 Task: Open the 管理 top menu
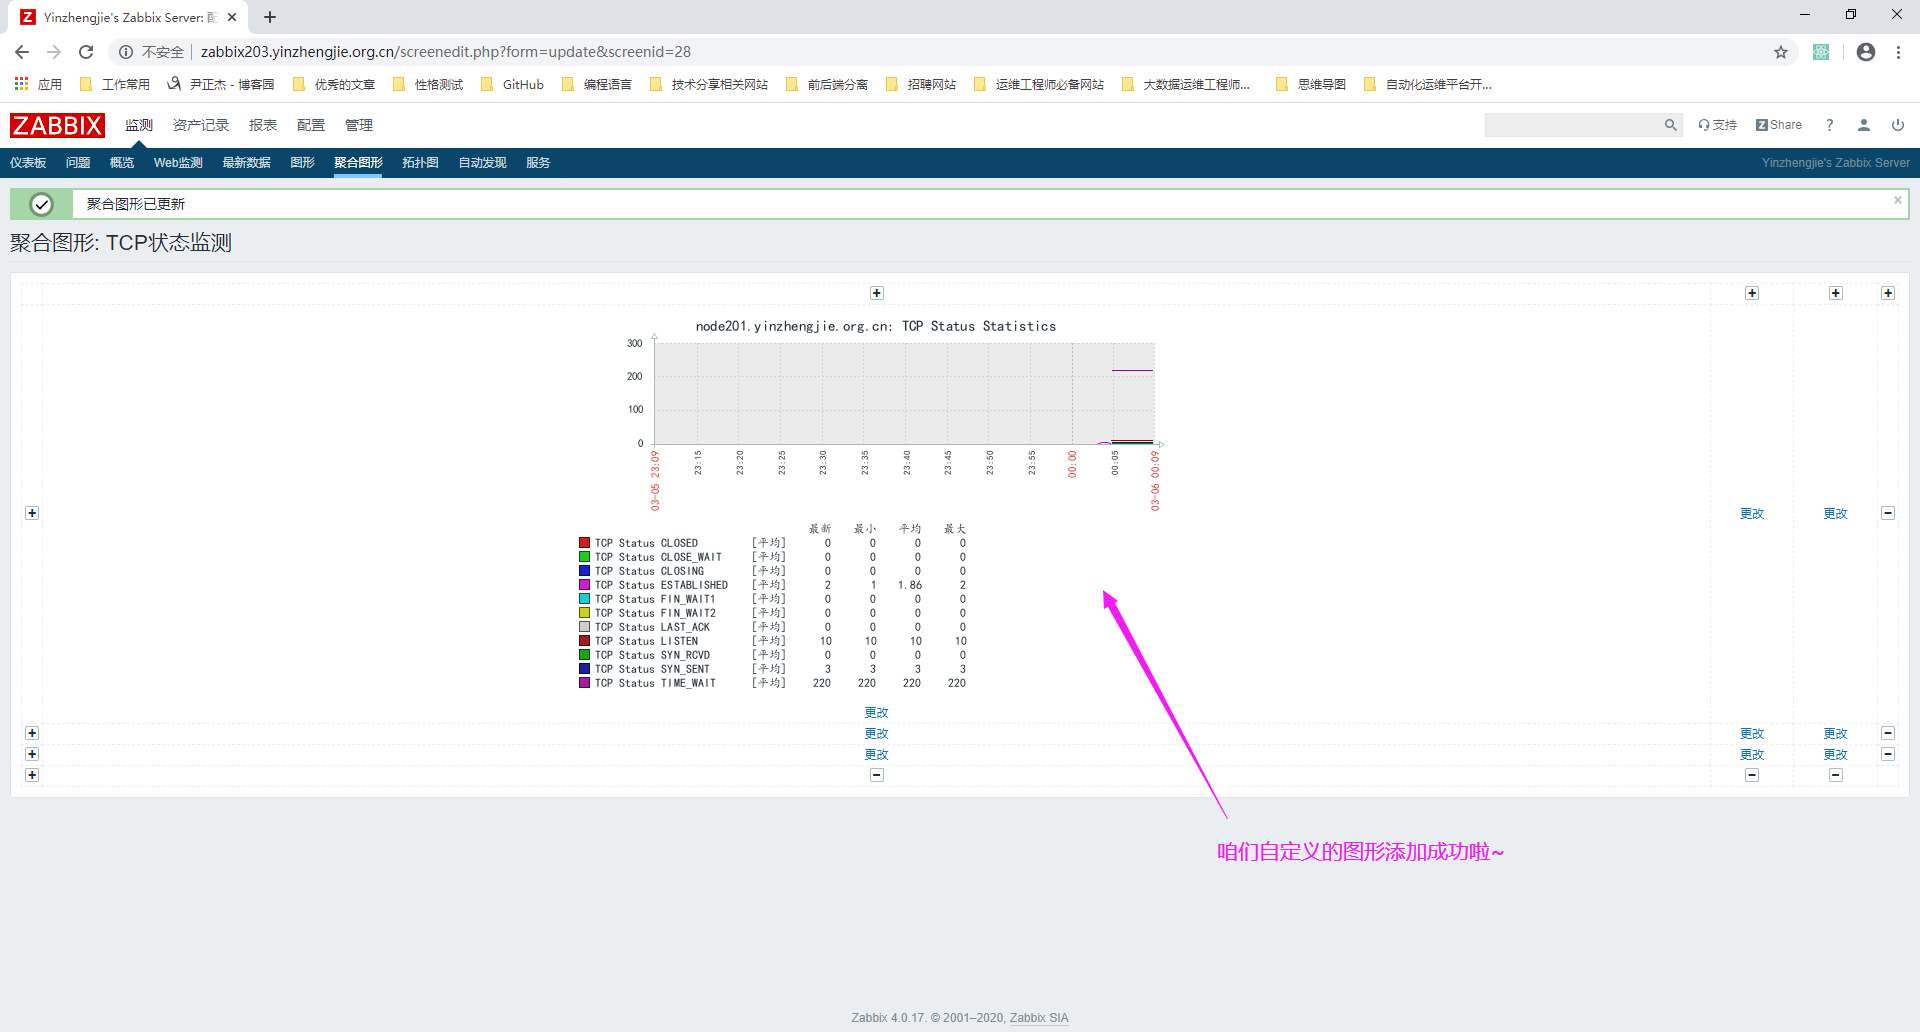pyautogui.click(x=359, y=125)
